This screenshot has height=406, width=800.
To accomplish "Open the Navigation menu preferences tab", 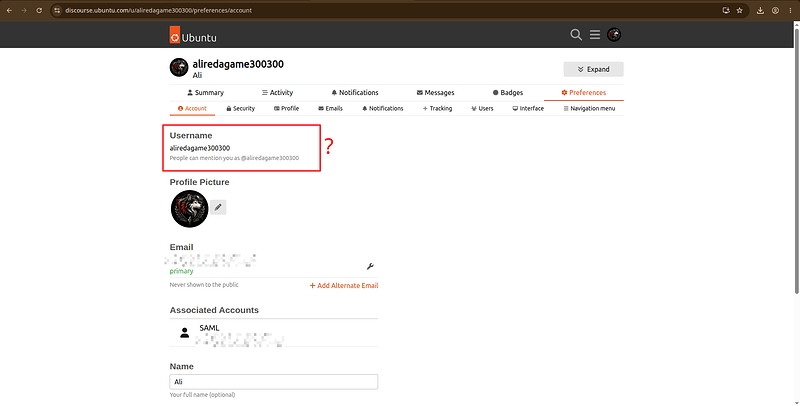I will 589,109.
